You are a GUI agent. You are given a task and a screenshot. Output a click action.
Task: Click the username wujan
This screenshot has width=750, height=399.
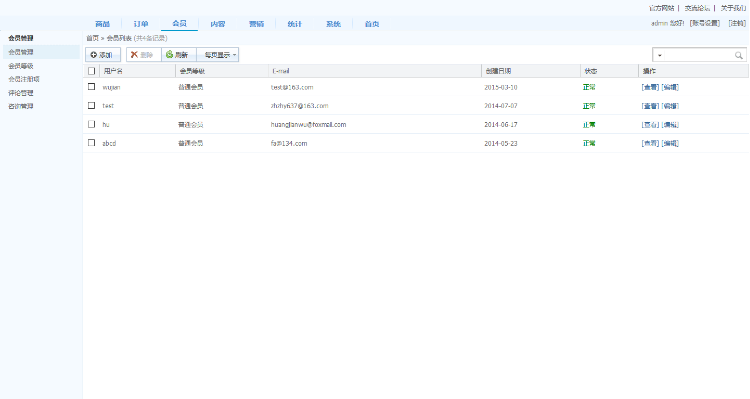point(111,87)
